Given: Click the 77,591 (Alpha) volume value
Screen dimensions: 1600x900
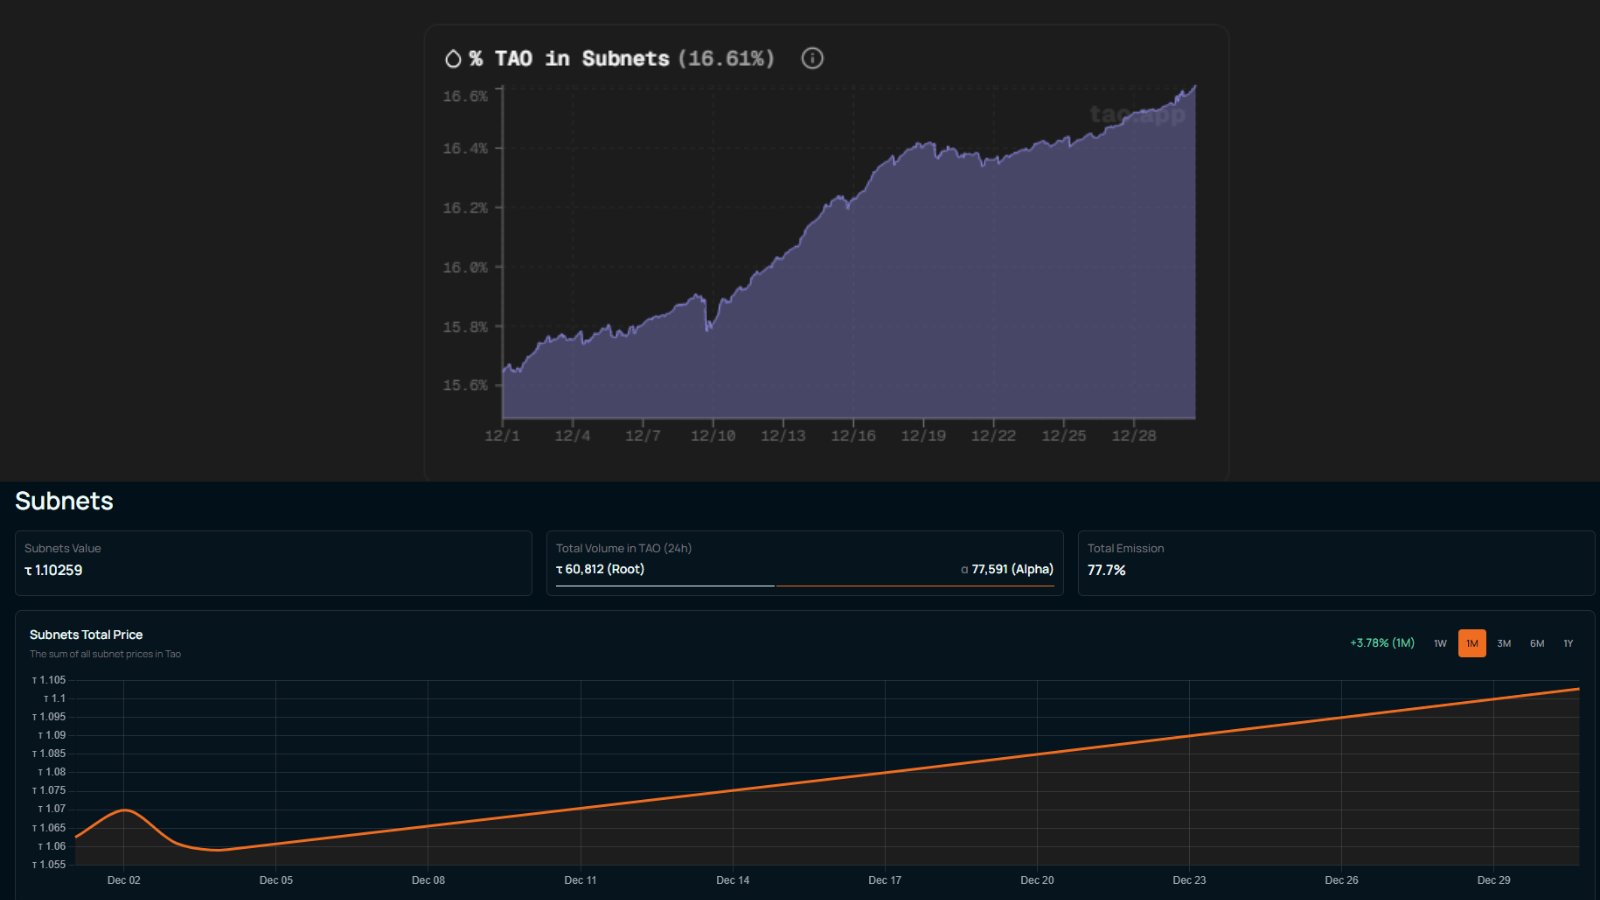Looking at the screenshot, I should (1007, 569).
